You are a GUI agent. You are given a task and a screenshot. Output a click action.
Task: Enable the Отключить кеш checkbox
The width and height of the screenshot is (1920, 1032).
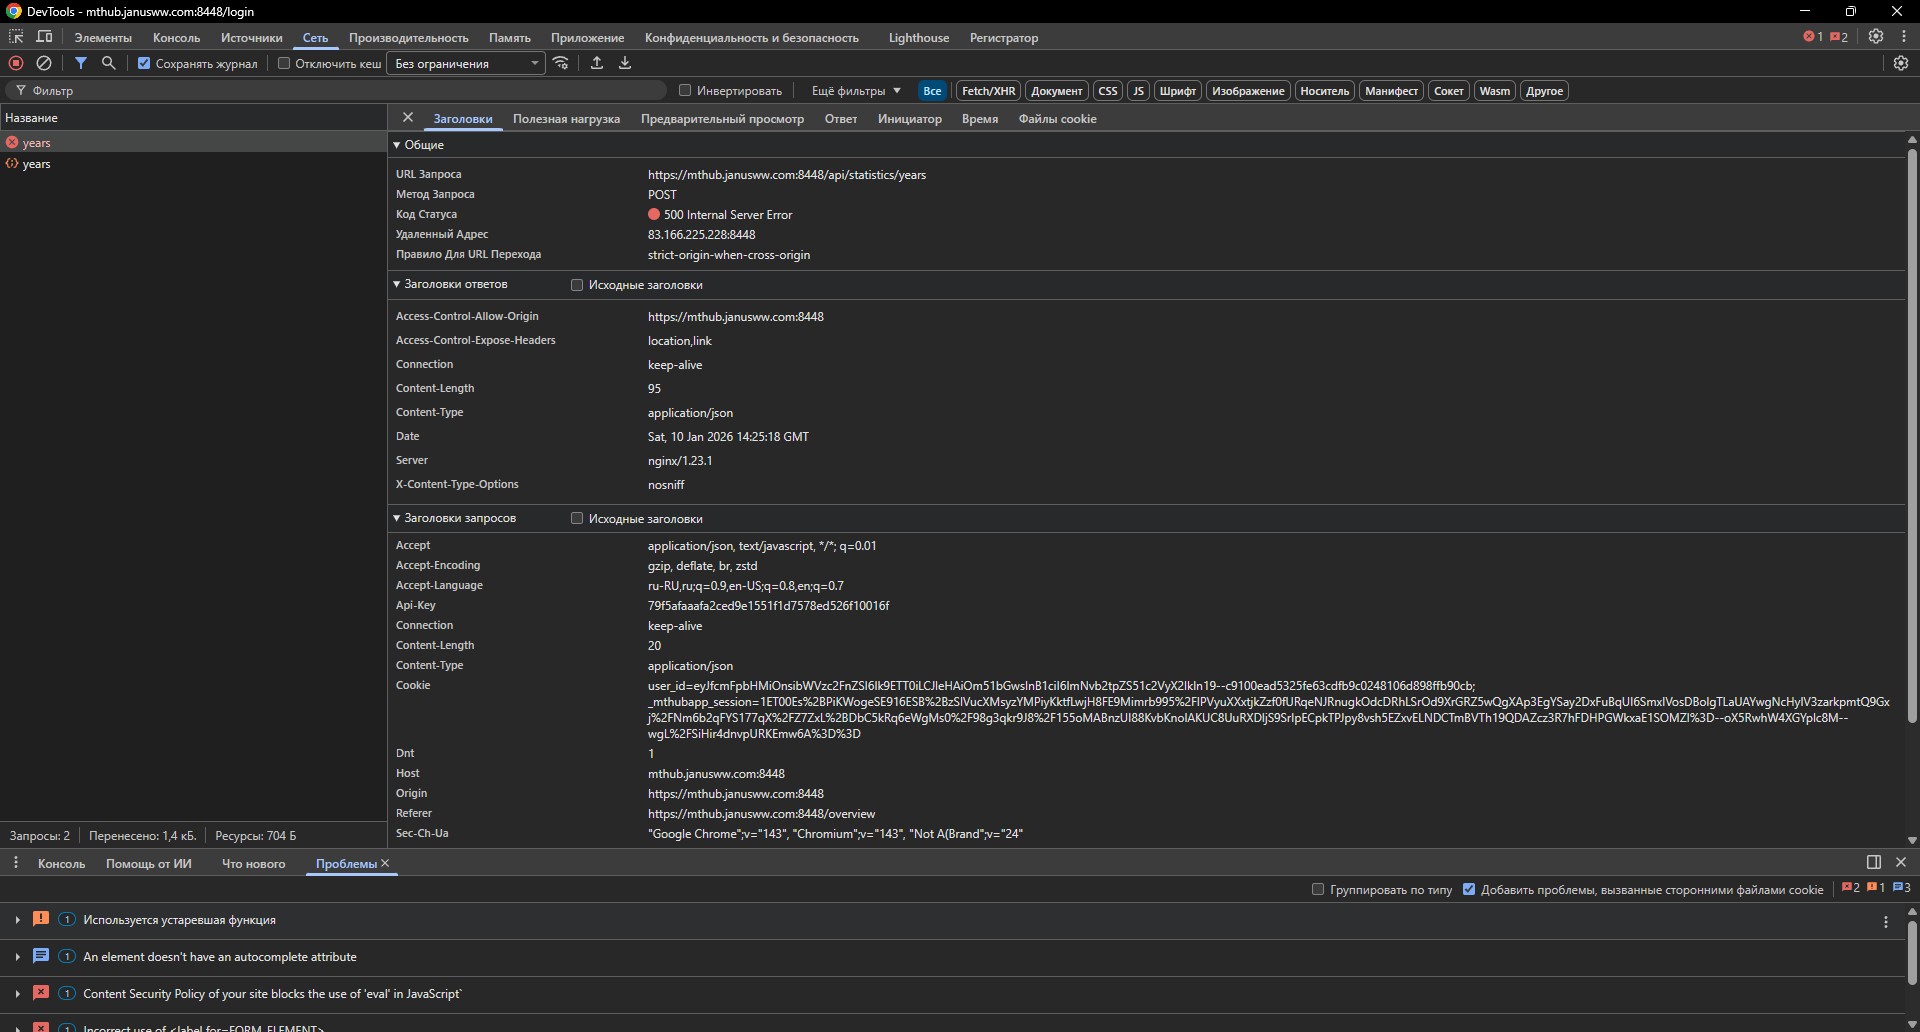pyautogui.click(x=285, y=62)
